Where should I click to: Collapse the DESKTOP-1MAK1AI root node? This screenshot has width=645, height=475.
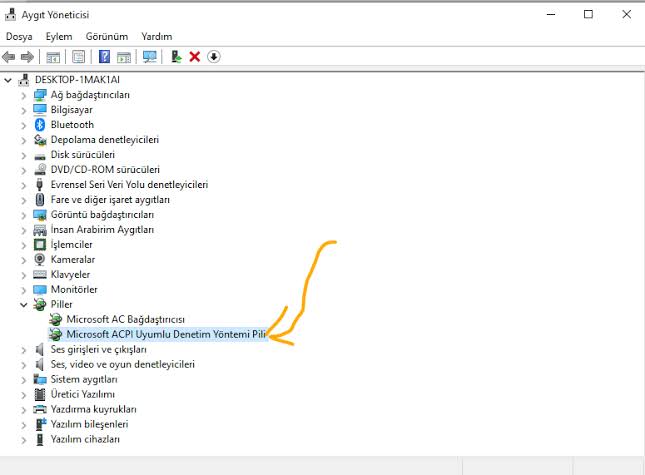(x=8, y=80)
